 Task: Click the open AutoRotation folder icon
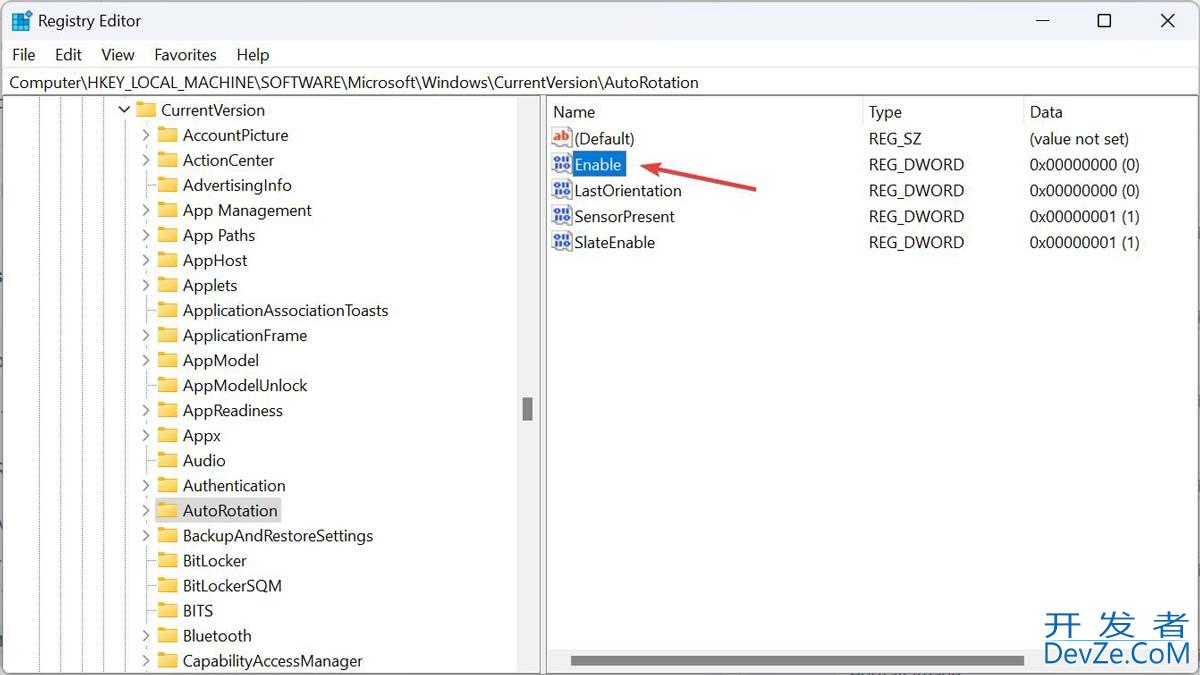point(167,510)
